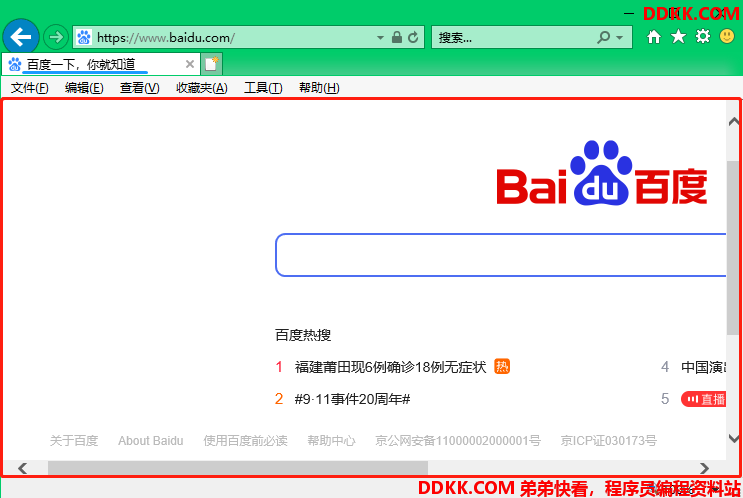The width and height of the screenshot is (743, 498).
Task: Open a new tab button
Action: (x=211, y=64)
